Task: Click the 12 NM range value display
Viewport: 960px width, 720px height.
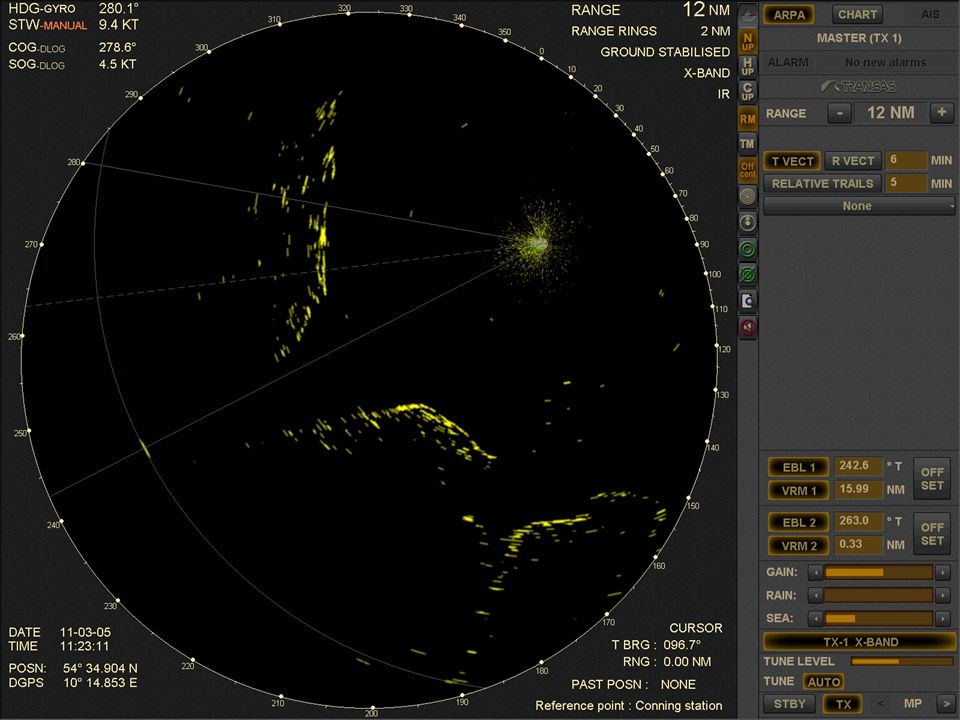Action: [x=890, y=113]
